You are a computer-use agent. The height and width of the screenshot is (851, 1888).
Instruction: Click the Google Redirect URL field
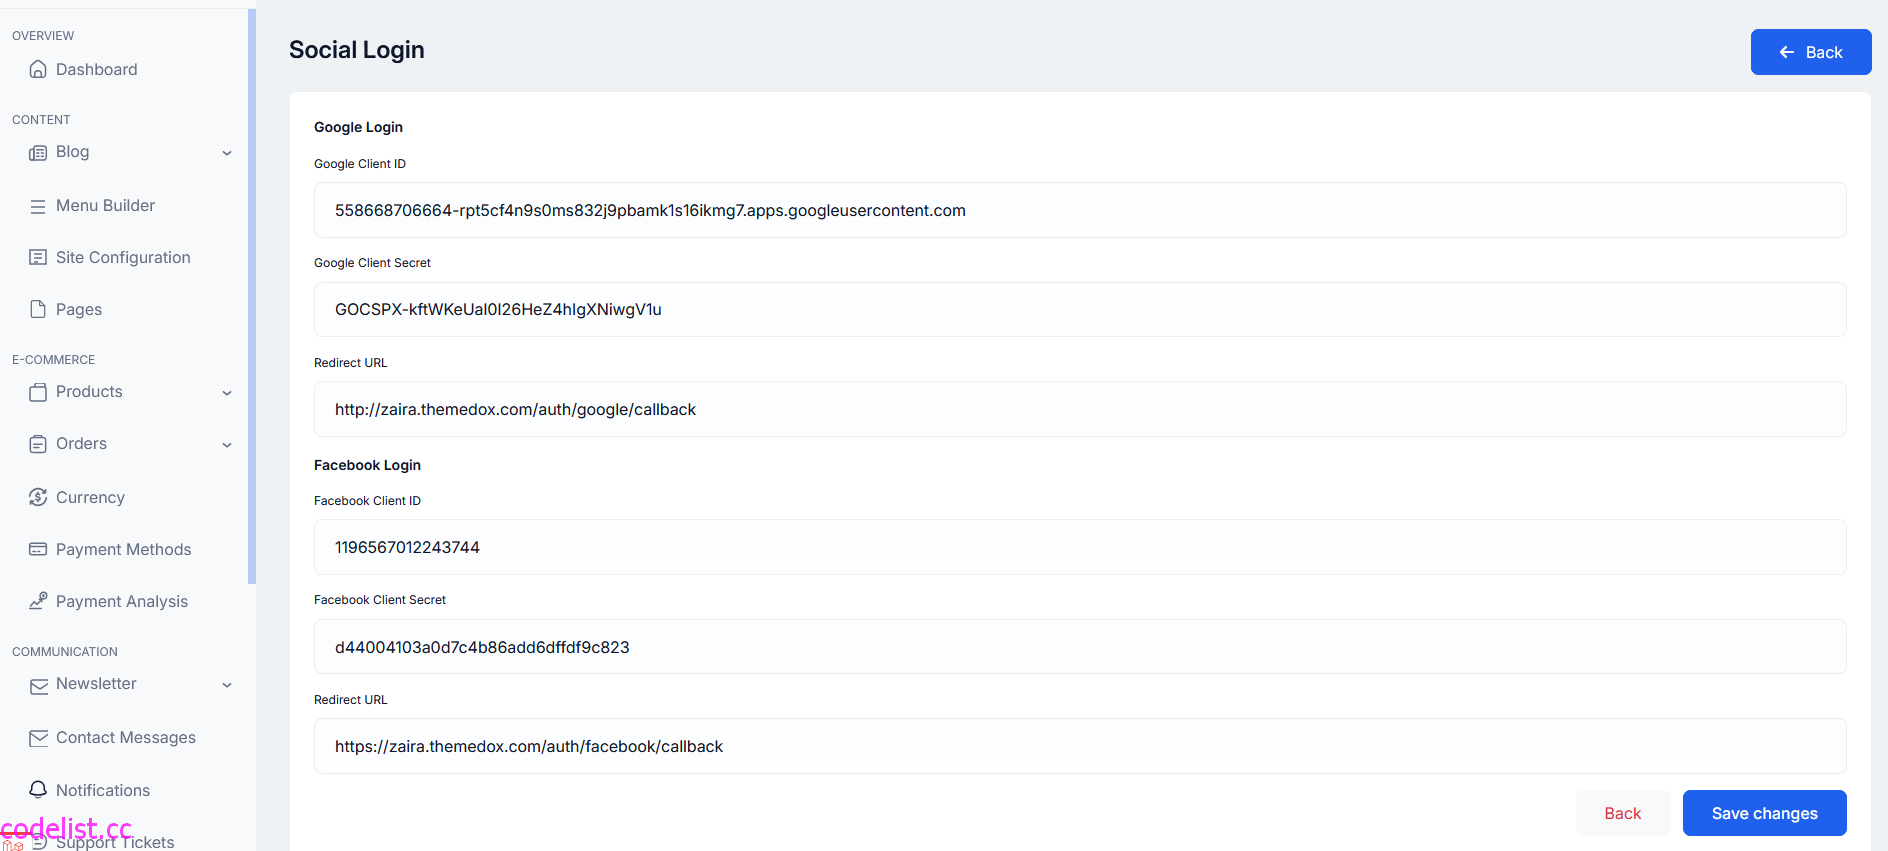click(x=1080, y=409)
